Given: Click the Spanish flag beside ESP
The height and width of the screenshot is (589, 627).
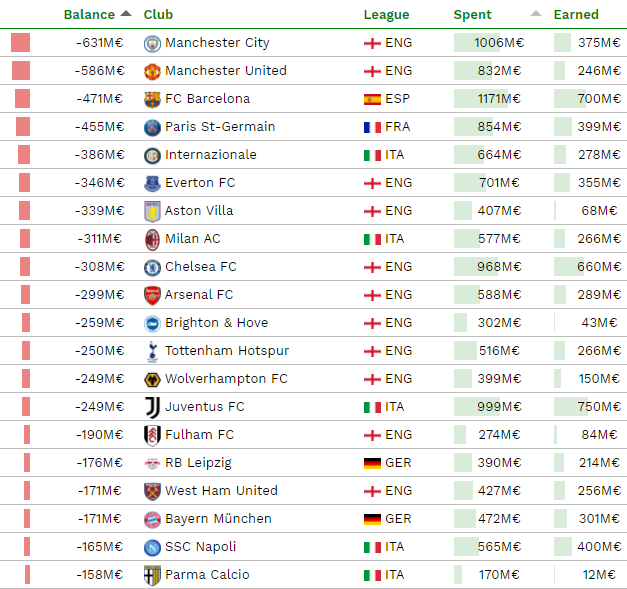Looking at the screenshot, I should pos(372,99).
